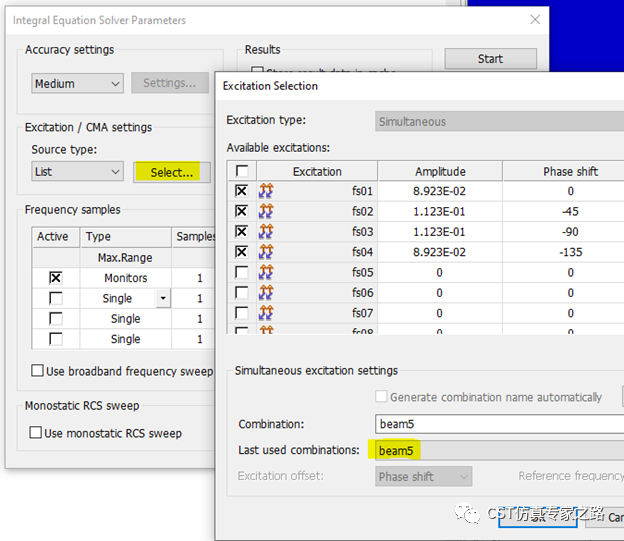The image size is (624, 541).
Task: Uncheck the fs03 excitation checkbox
Action: pos(241,232)
